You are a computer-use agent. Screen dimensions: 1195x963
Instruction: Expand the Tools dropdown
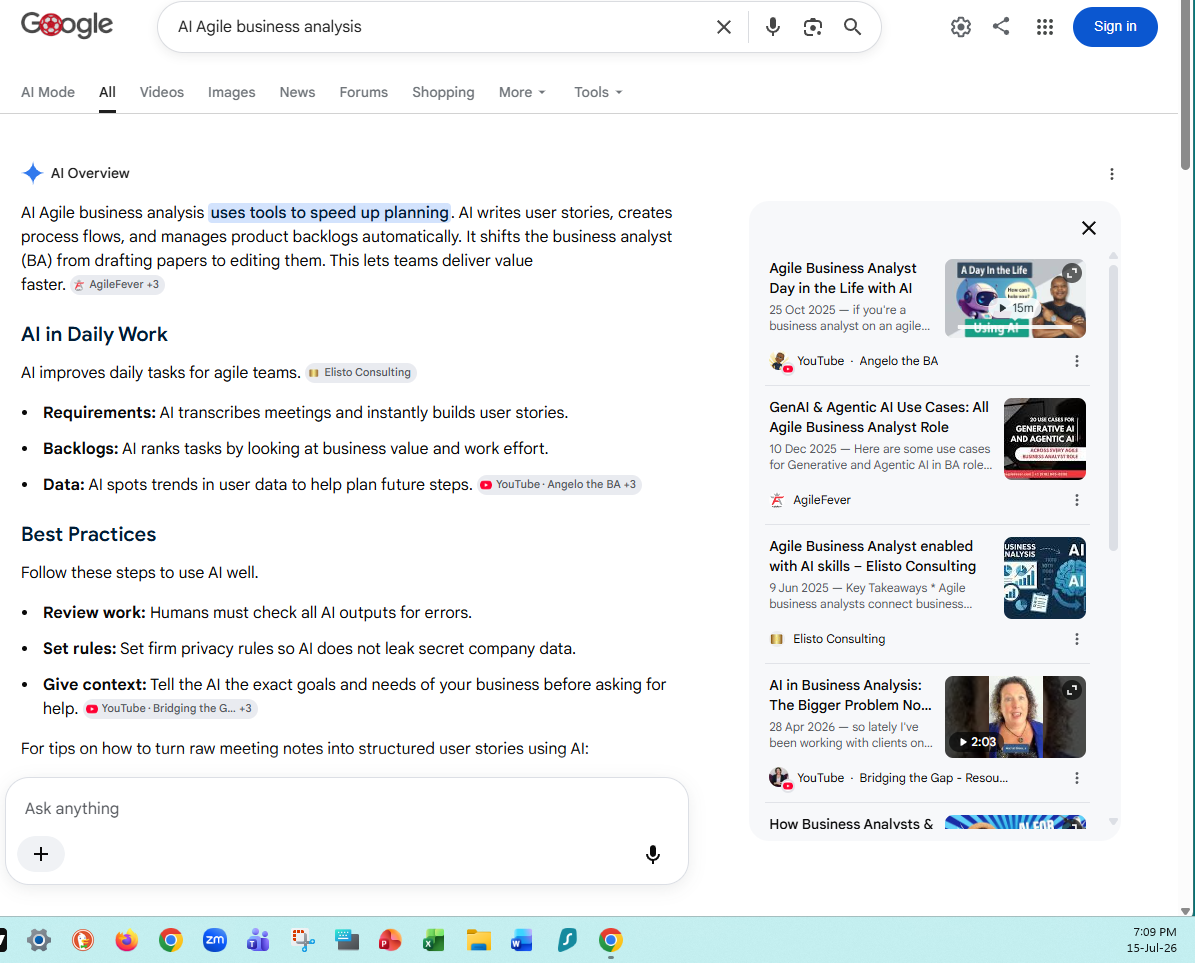[598, 92]
